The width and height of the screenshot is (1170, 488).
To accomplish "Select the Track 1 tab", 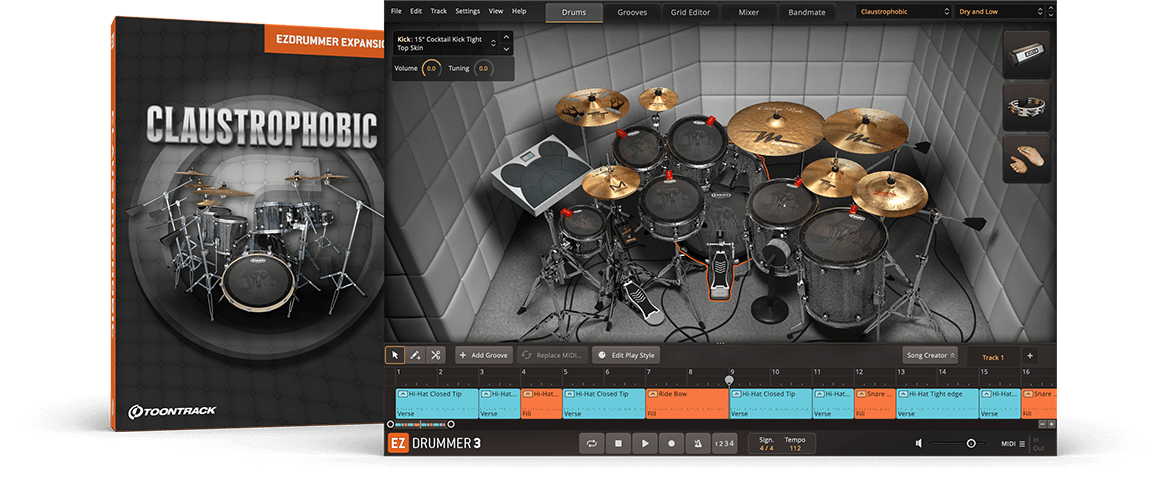I will pos(992,357).
